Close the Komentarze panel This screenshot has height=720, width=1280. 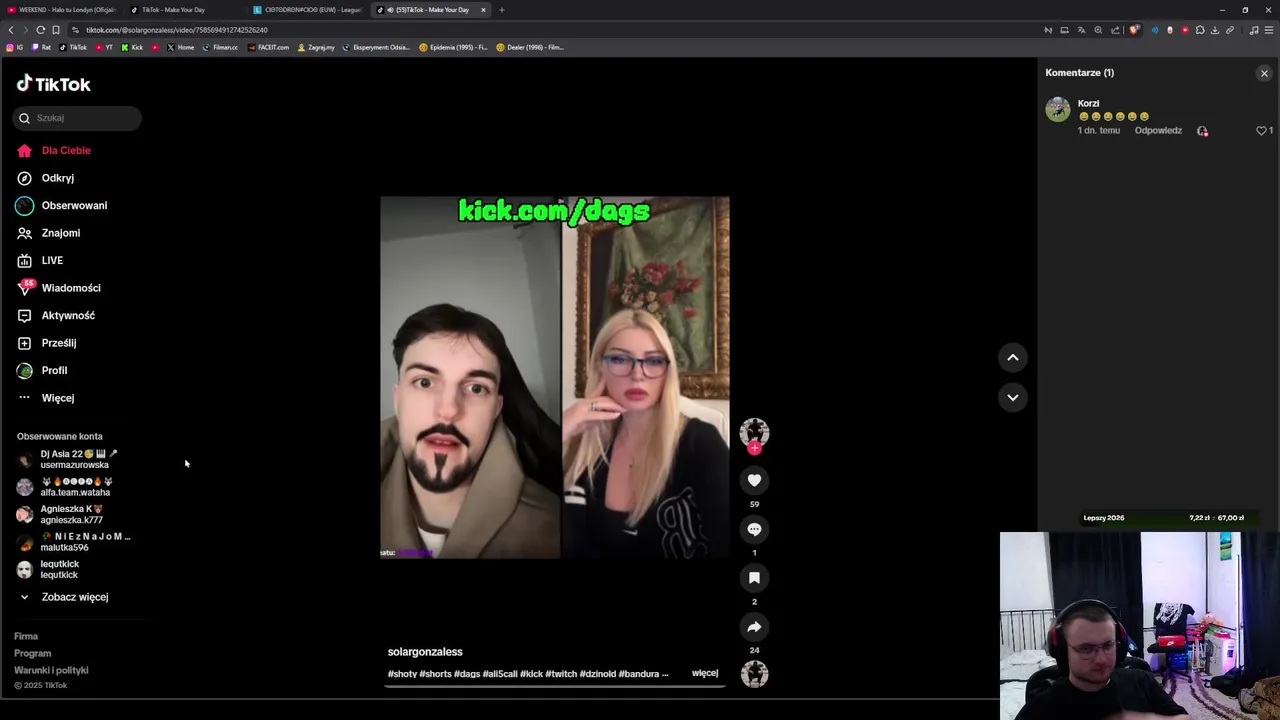point(1264,73)
